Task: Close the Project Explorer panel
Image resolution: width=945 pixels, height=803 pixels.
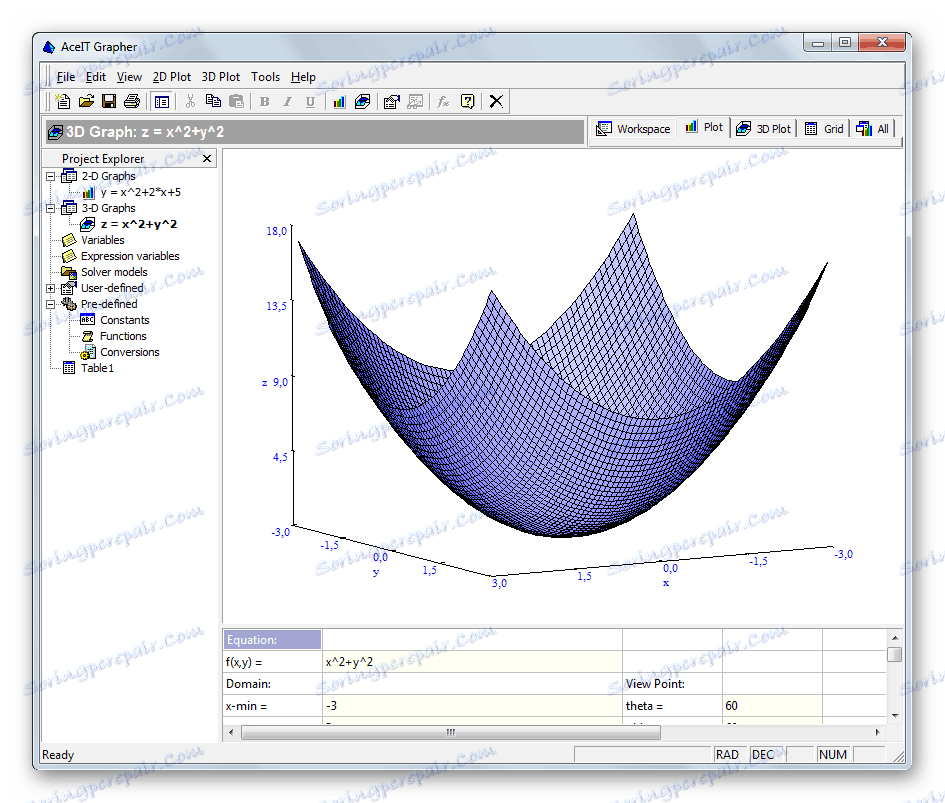Action: click(207, 159)
